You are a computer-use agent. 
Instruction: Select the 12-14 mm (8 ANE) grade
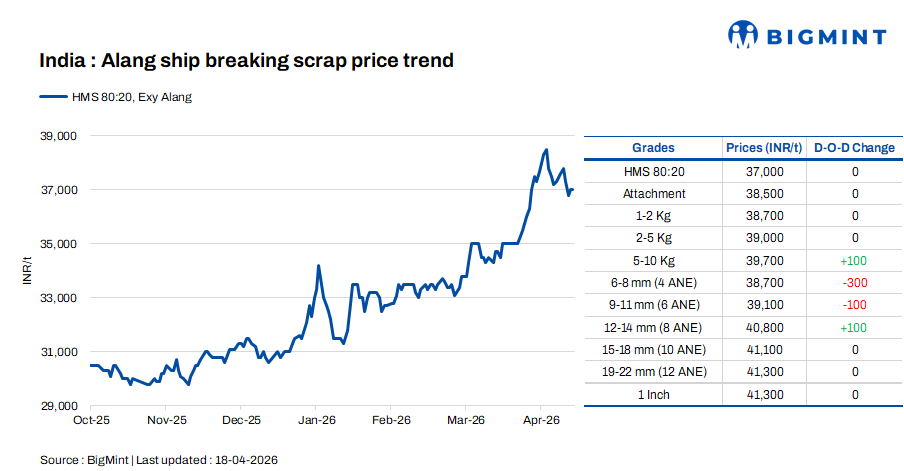pyautogui.click(x=654, y=327)
